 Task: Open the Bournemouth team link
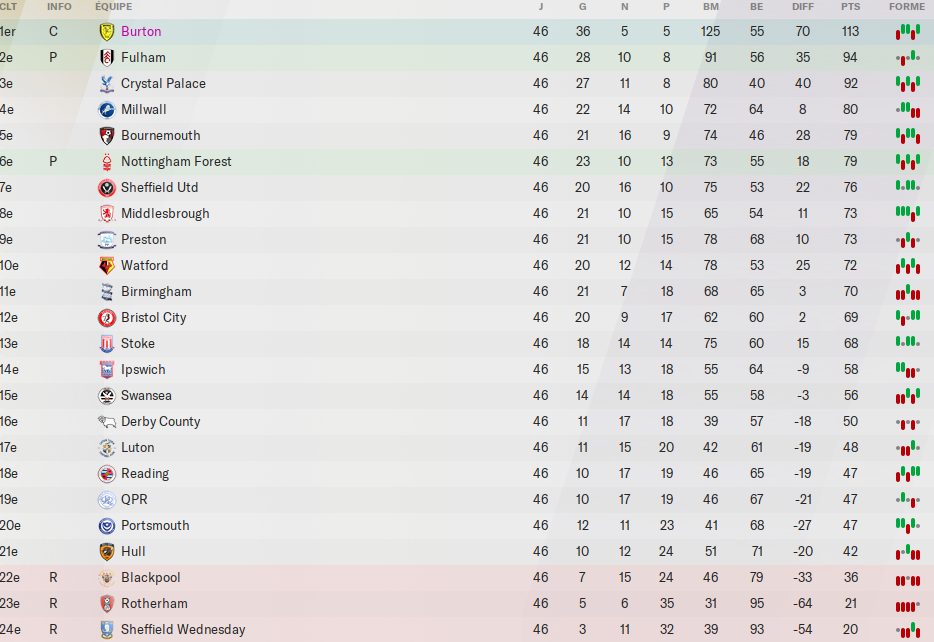coord(160,135)
